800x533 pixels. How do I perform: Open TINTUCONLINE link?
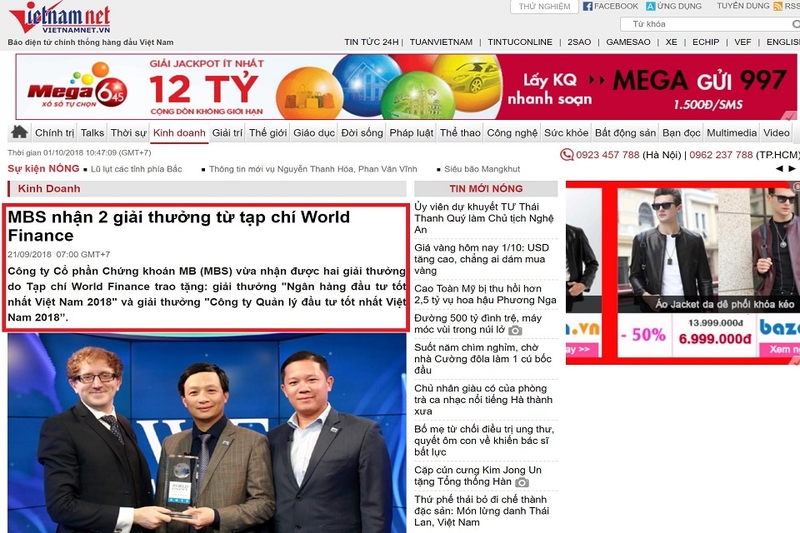click(520, 42)
